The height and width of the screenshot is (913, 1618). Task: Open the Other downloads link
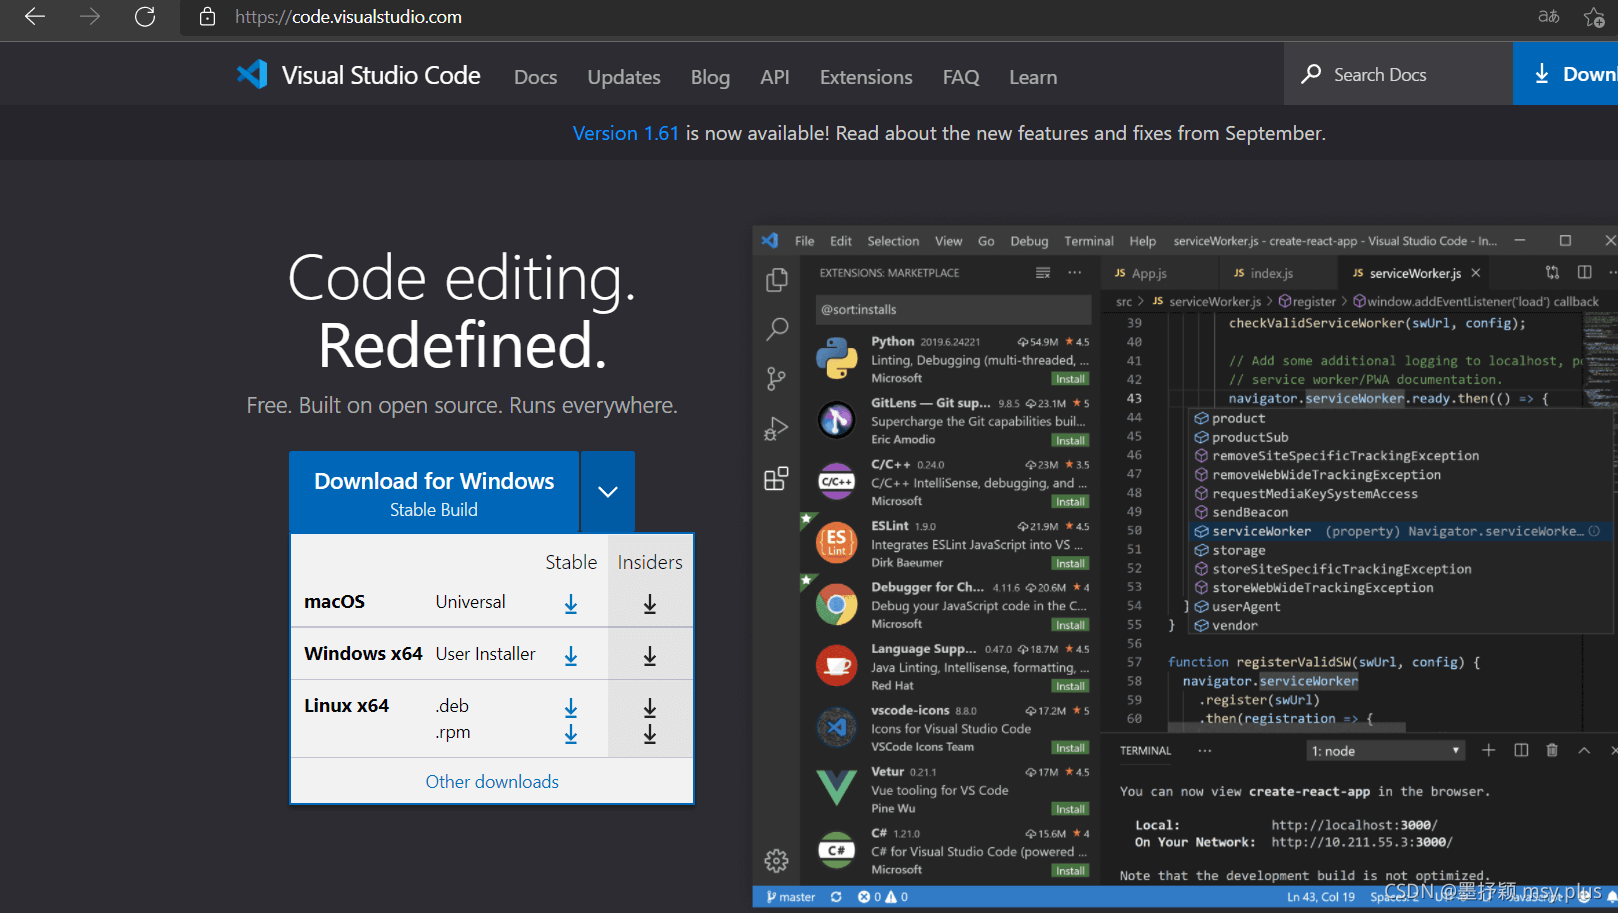pos(492,782)
